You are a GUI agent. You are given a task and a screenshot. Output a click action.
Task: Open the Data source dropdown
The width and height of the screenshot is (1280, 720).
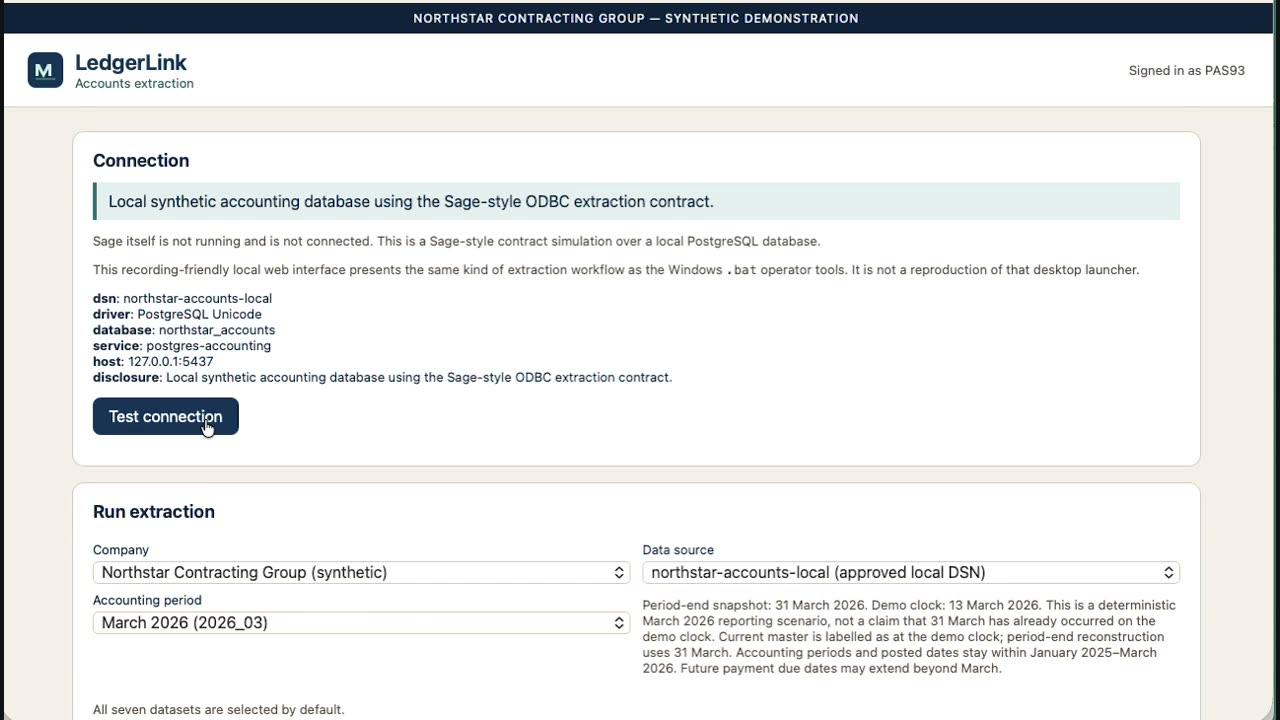point(911,573)
